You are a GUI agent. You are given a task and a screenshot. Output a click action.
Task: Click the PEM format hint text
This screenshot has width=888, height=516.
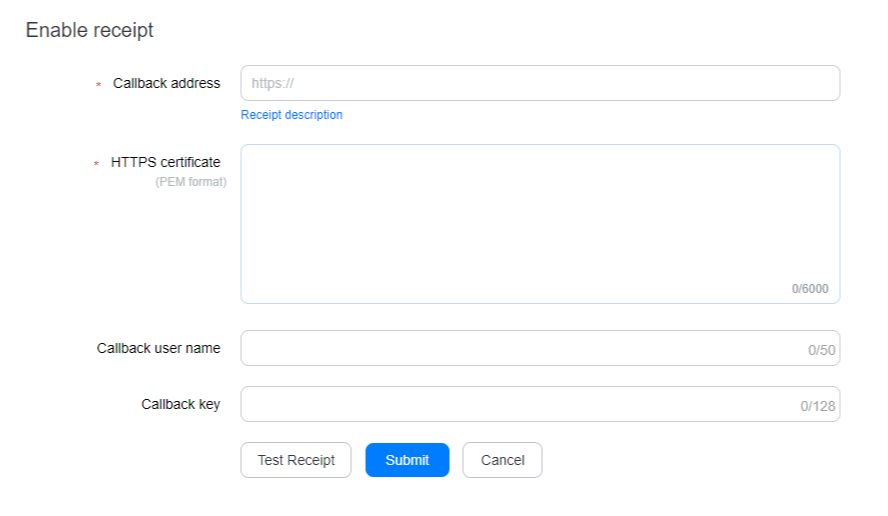191,182
